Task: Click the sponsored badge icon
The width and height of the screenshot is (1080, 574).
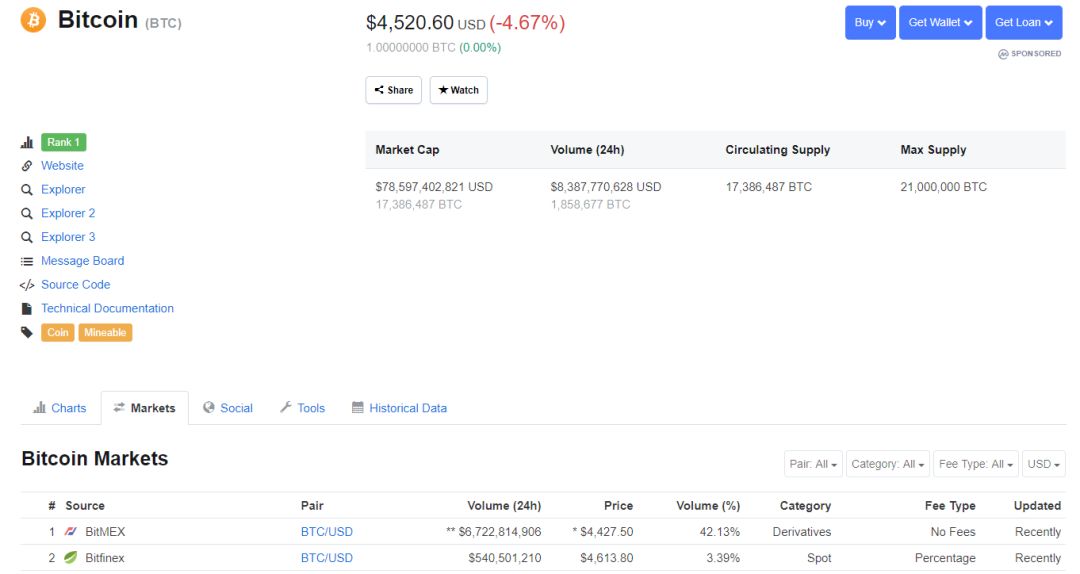Action: click(1003, 54)
